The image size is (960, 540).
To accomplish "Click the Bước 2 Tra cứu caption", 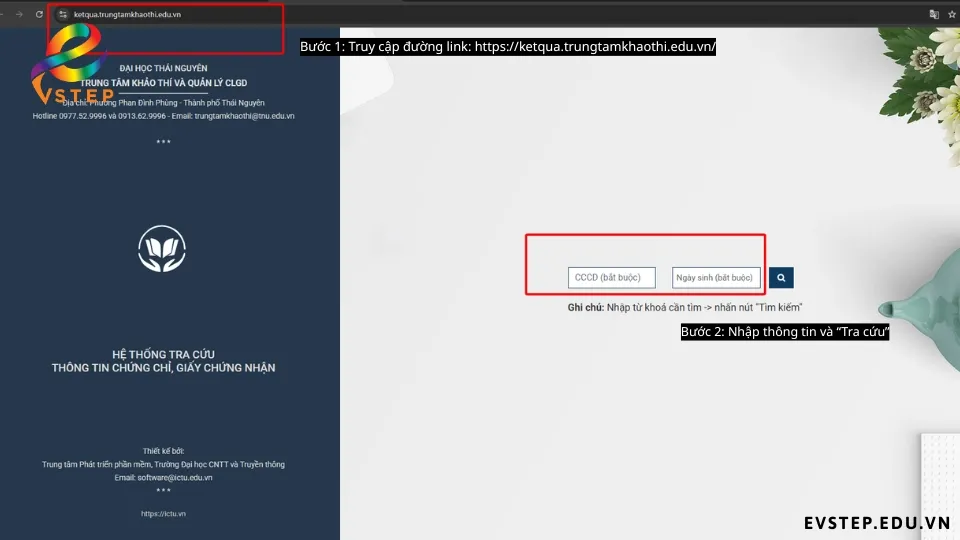I will (x=784, y=332).
